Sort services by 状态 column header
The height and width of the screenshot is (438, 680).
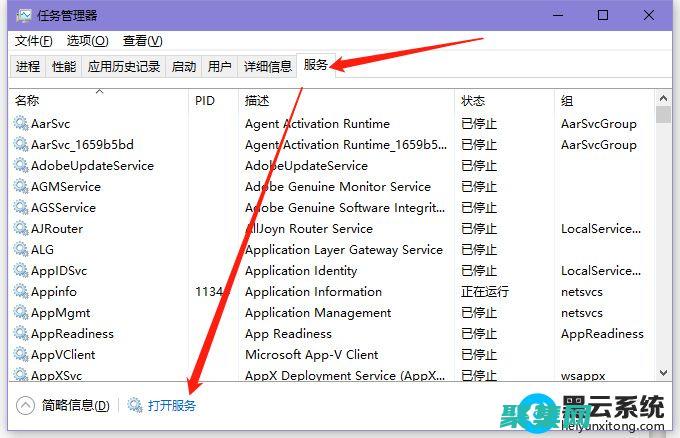pos(473,101)
